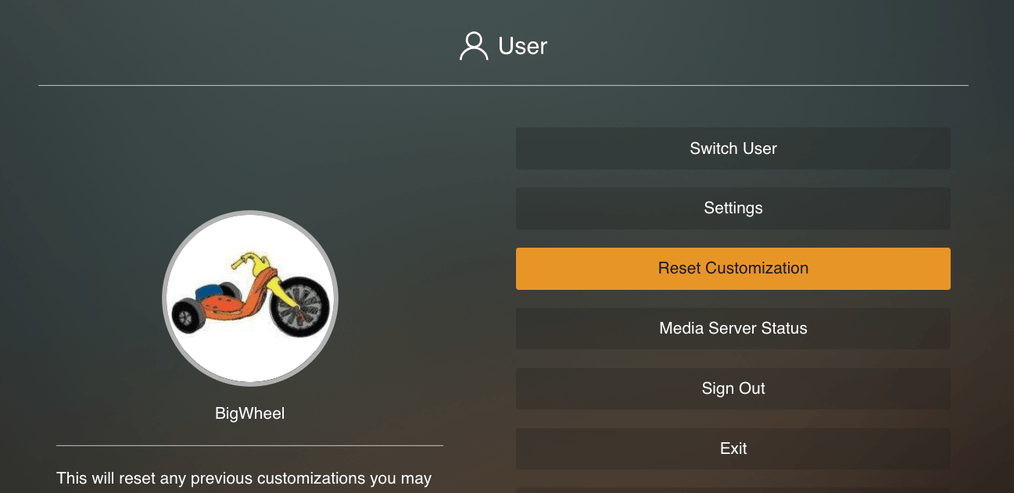
Task: Open Media Server Status
Action: click(733, 328)
